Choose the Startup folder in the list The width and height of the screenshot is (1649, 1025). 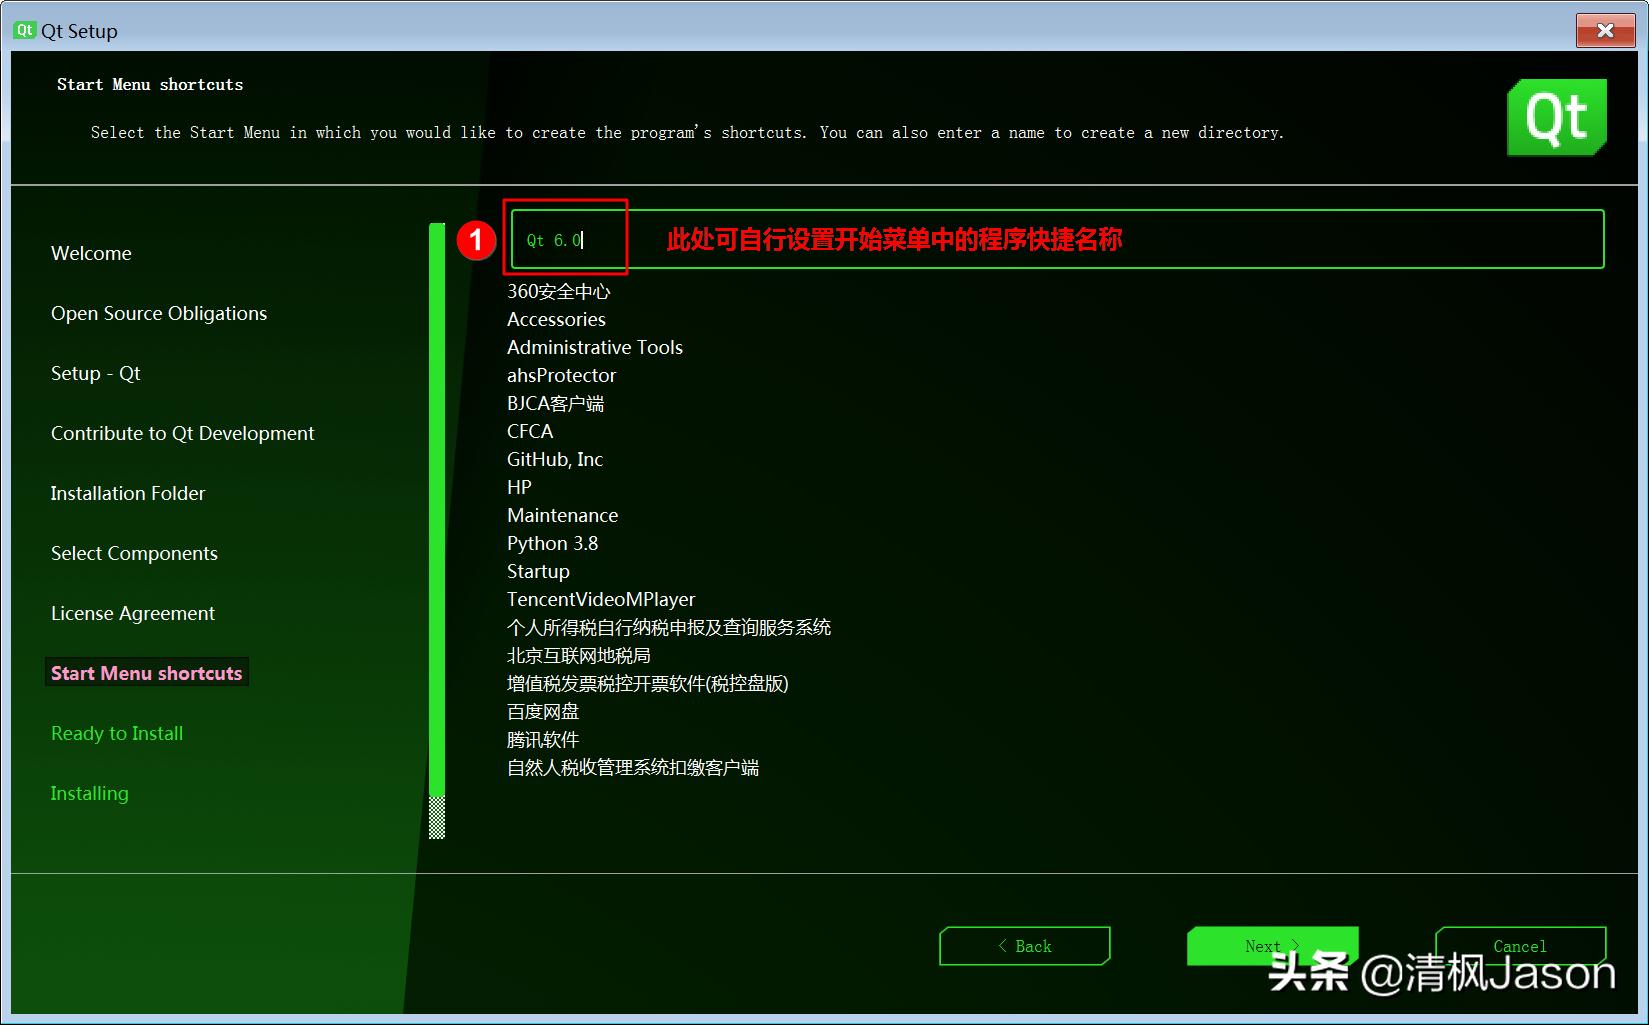tap(537, 571)
